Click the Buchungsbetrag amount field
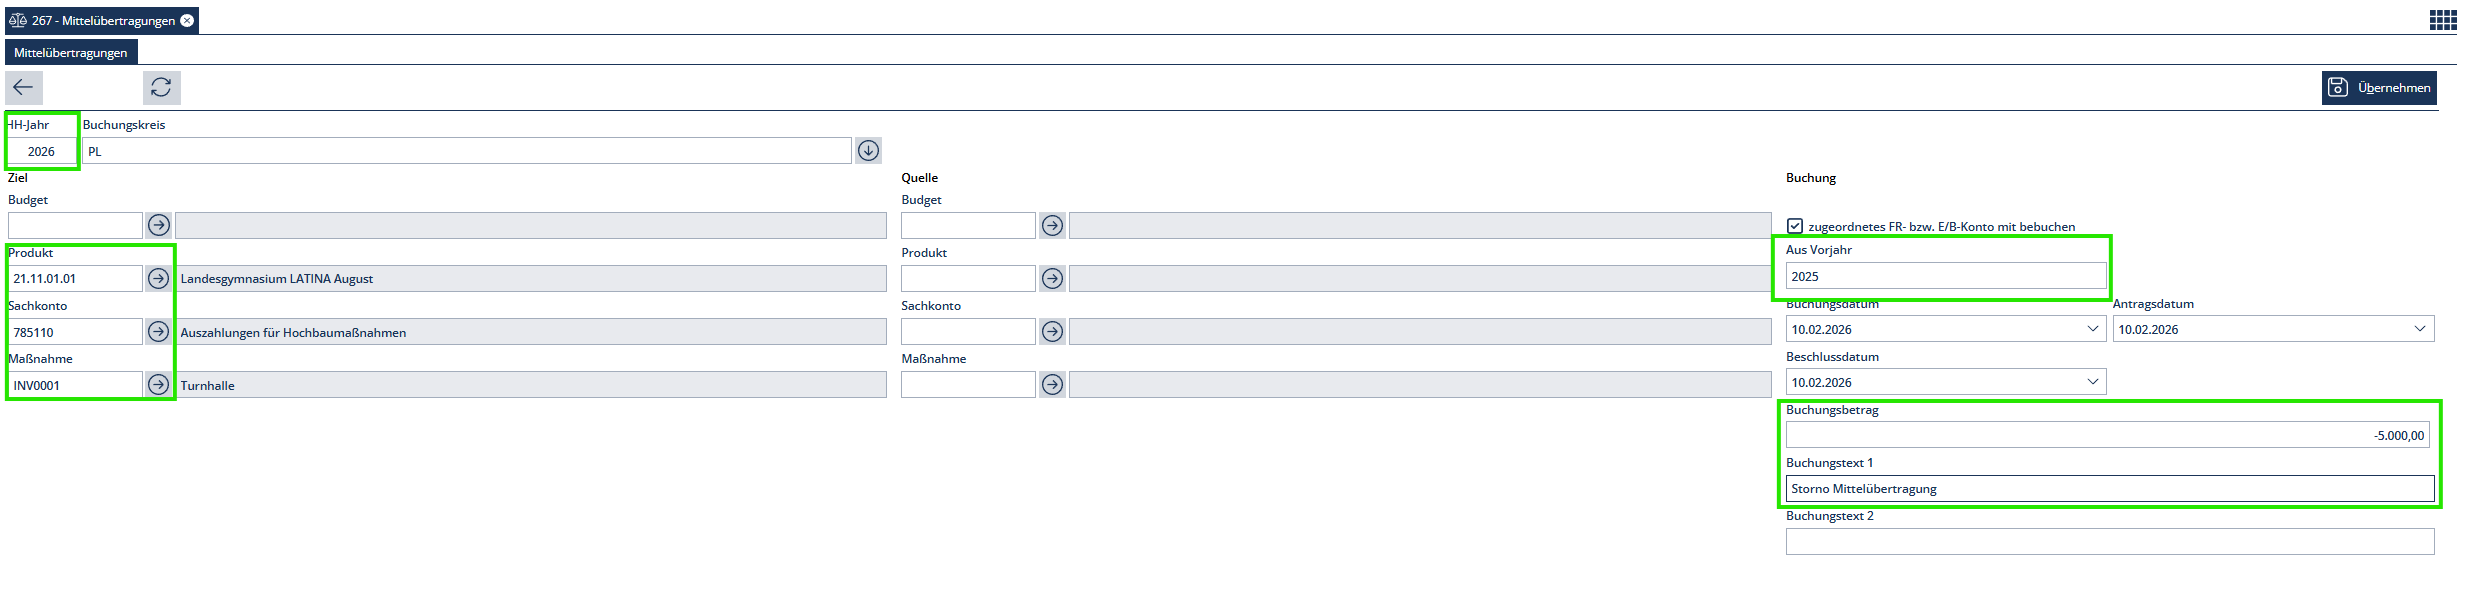2465x607 pixels. pos(2106,435)
